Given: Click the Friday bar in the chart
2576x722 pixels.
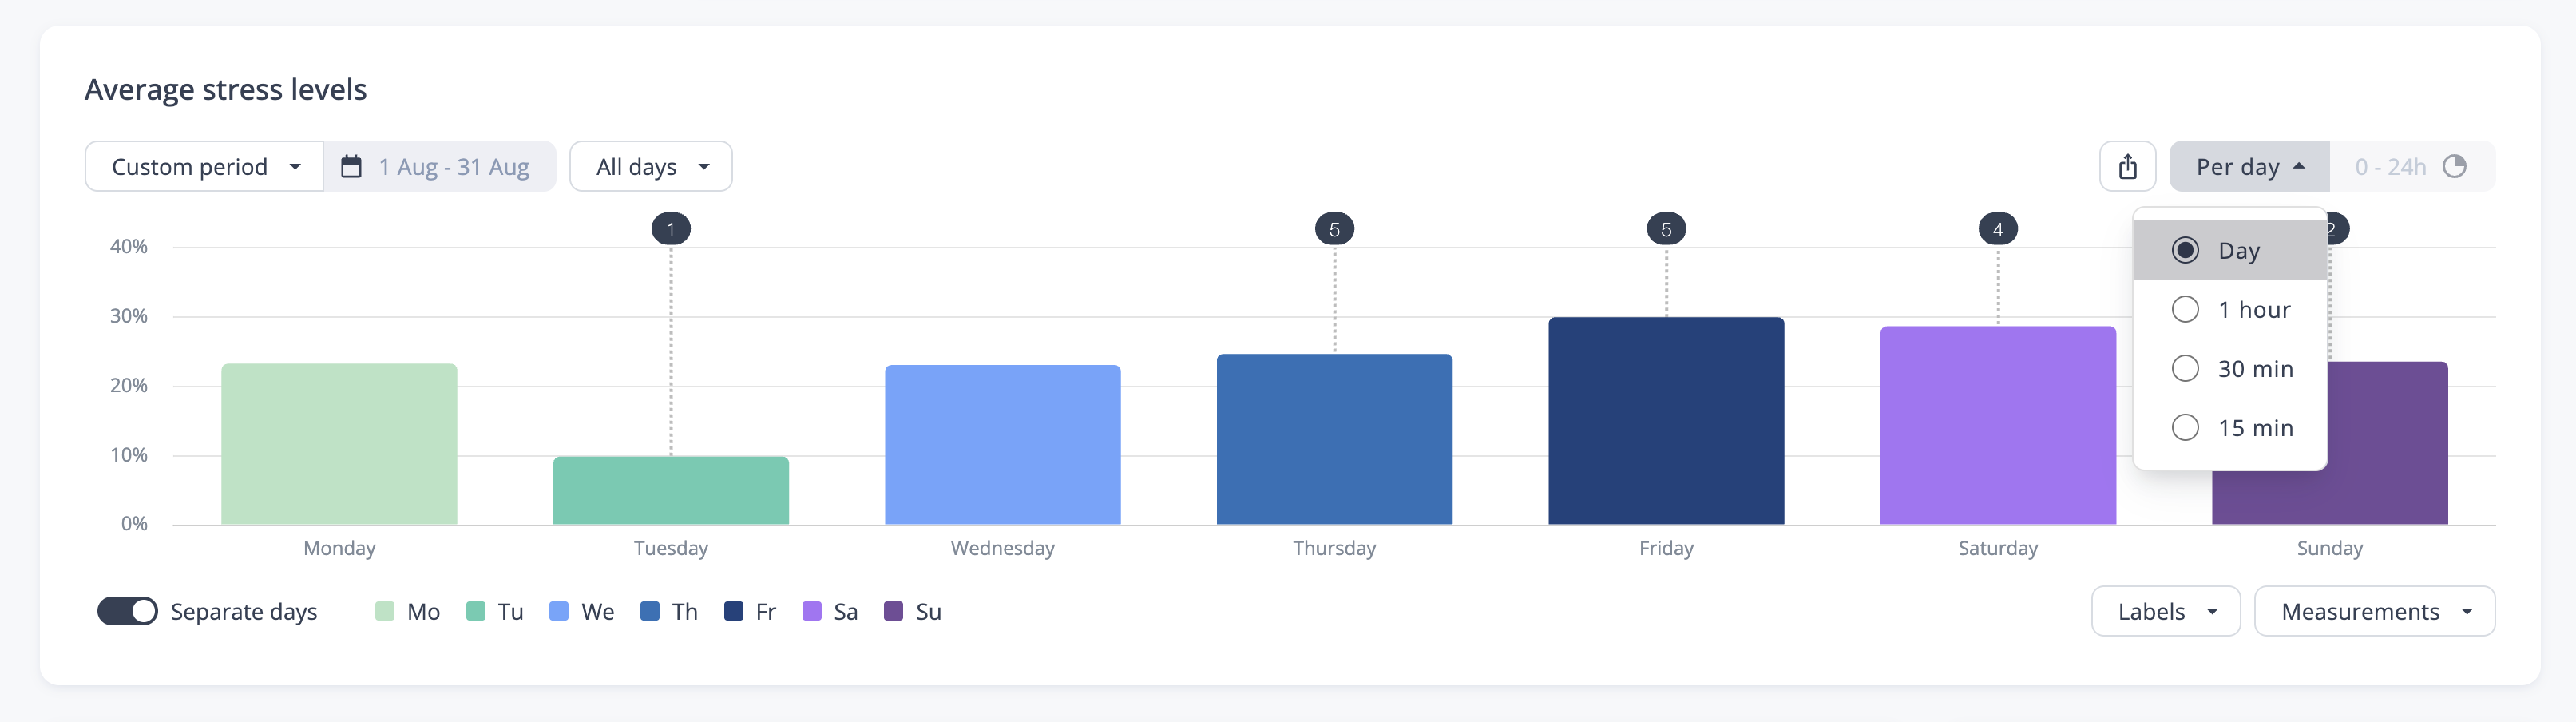Looking at the screenshot, I should (x=1666, y=421).
